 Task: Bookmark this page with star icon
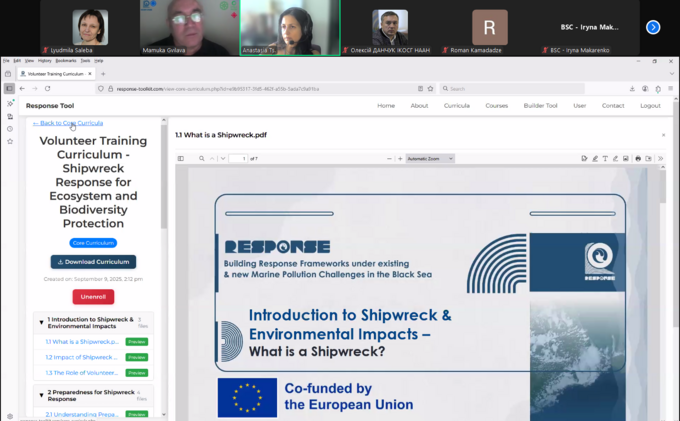430,88
